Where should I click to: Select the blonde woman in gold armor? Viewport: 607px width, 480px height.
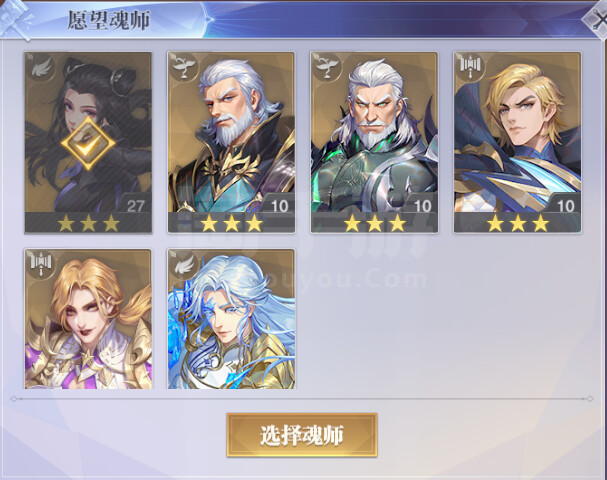(88, 319)
